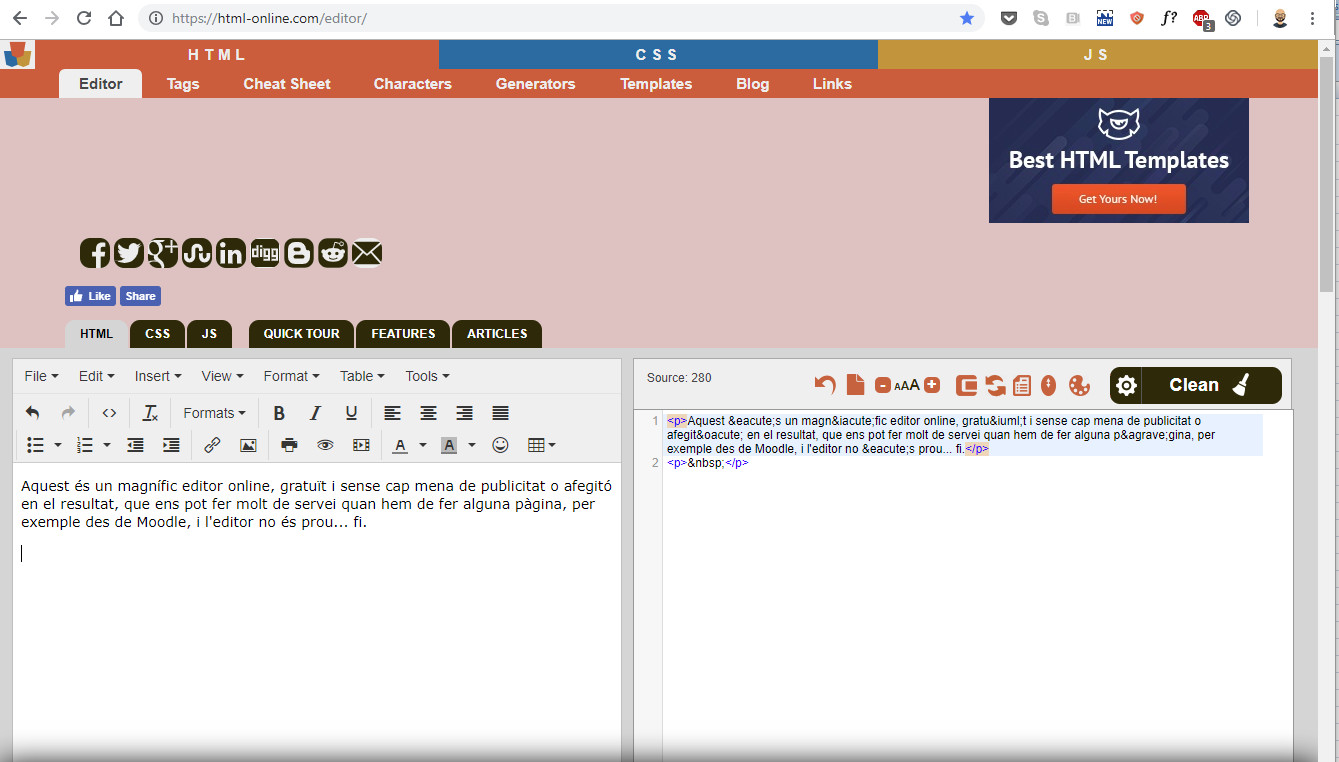Open the text color picker arrow
This screenshot has width=1339, height=762.
coord(423,445)
